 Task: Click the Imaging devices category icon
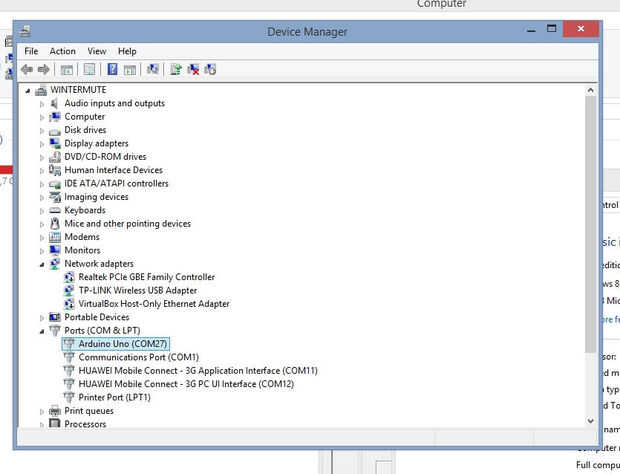(55, 197)
